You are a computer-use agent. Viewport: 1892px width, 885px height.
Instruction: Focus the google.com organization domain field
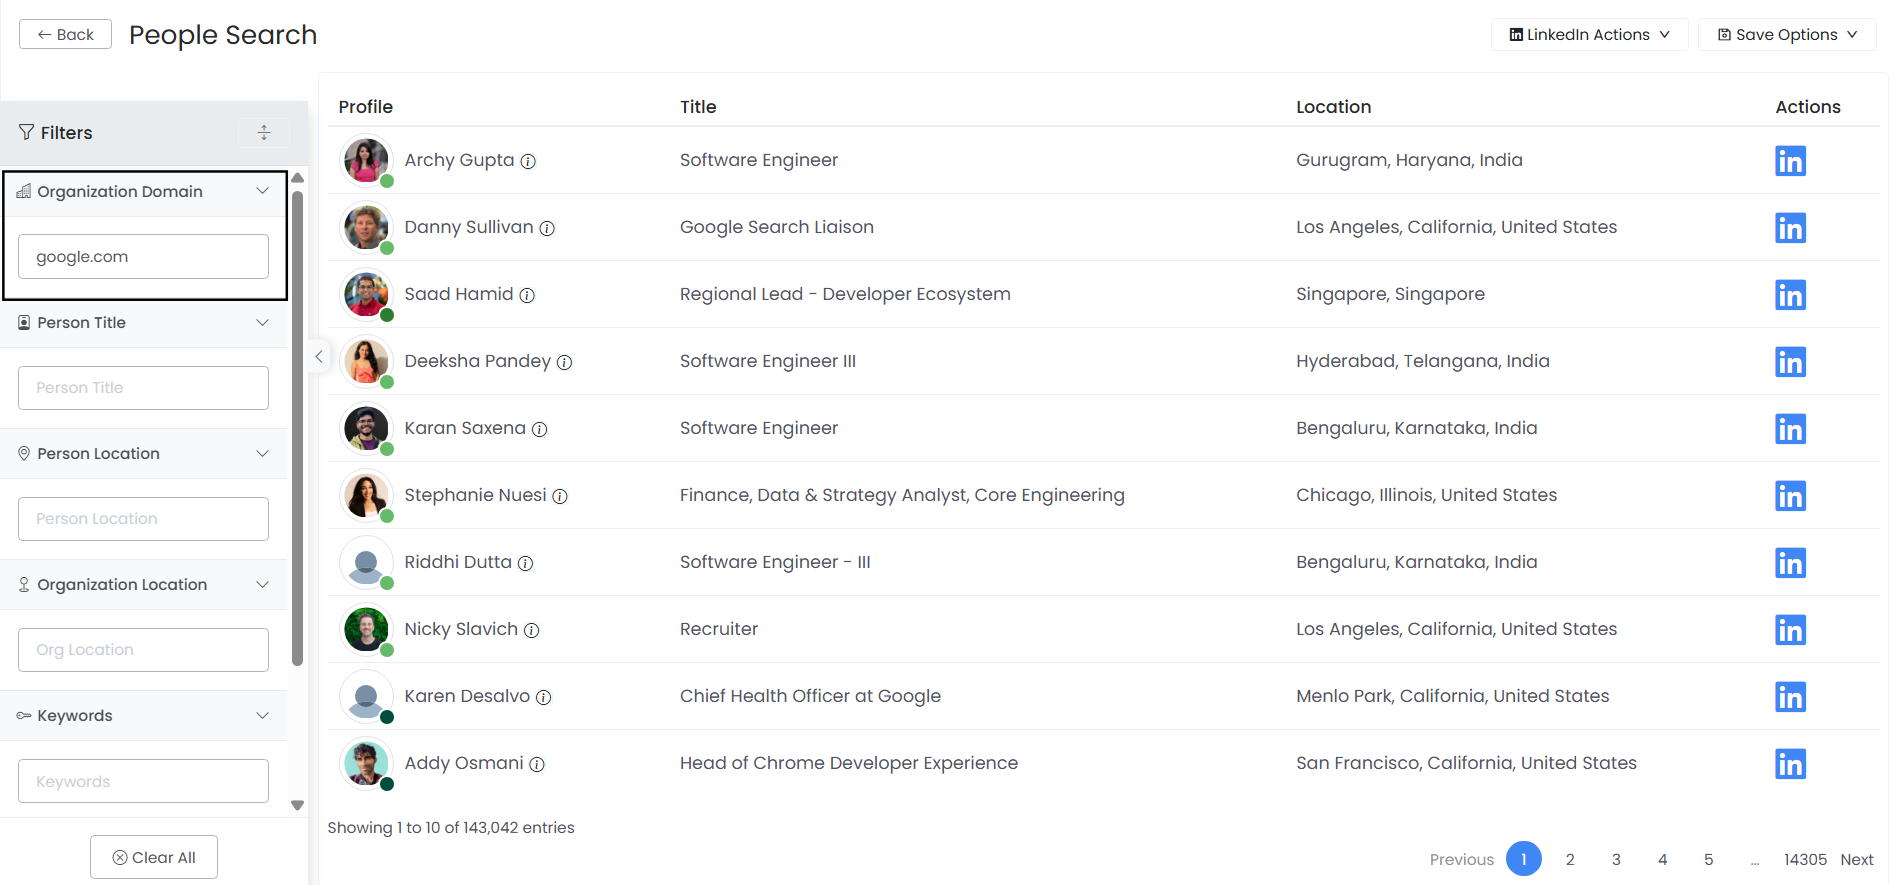coord(143,256)
